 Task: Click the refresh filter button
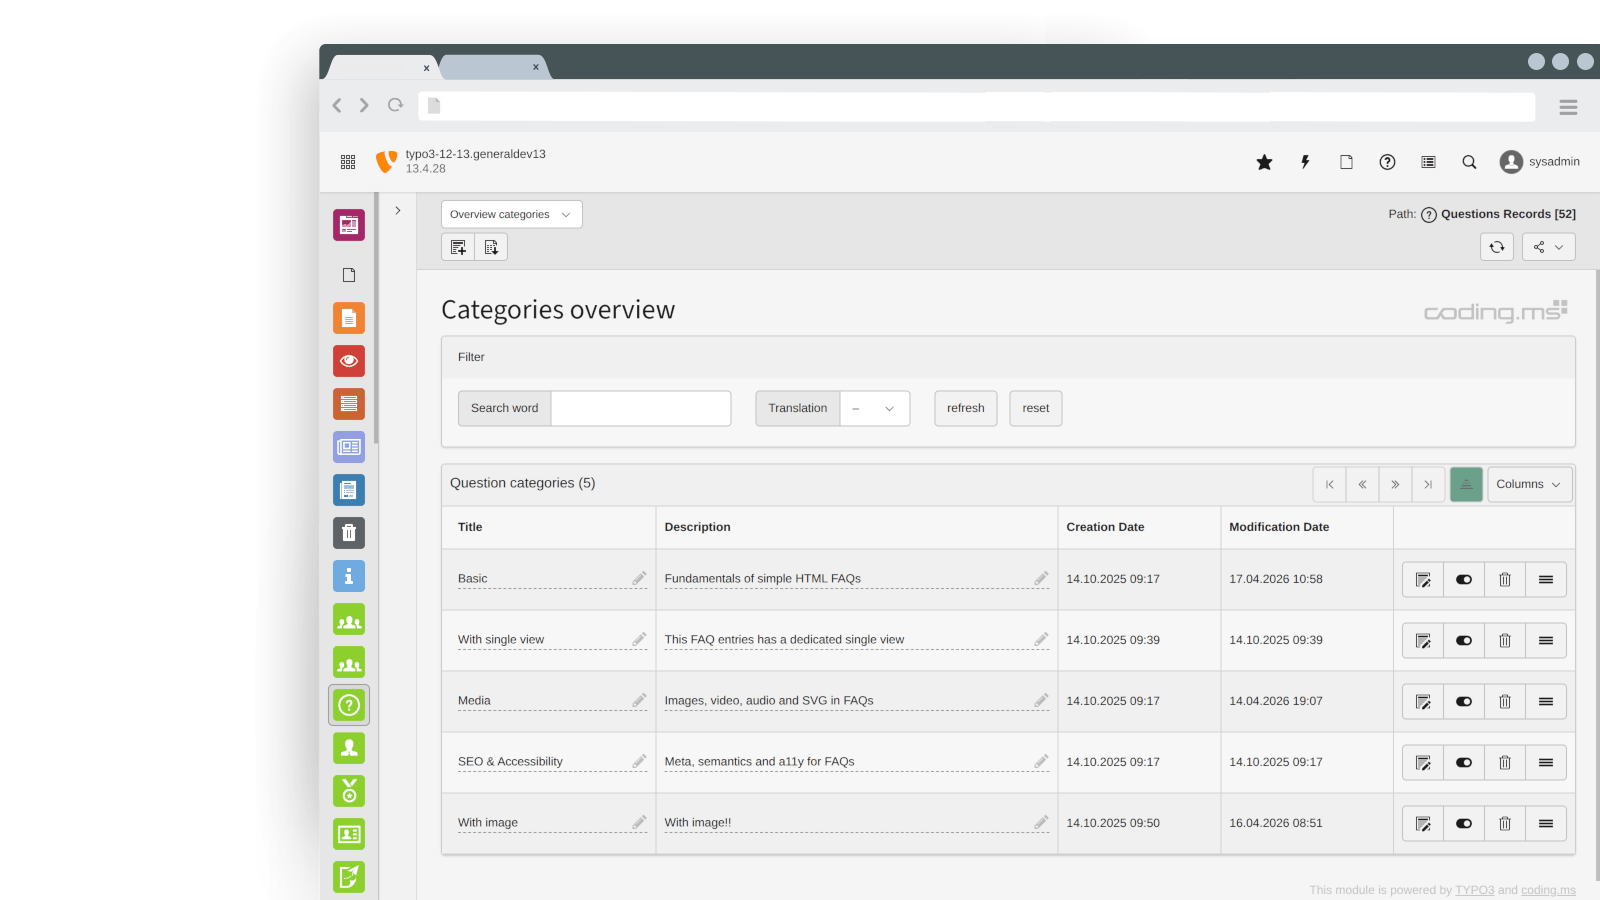[965, 408]
